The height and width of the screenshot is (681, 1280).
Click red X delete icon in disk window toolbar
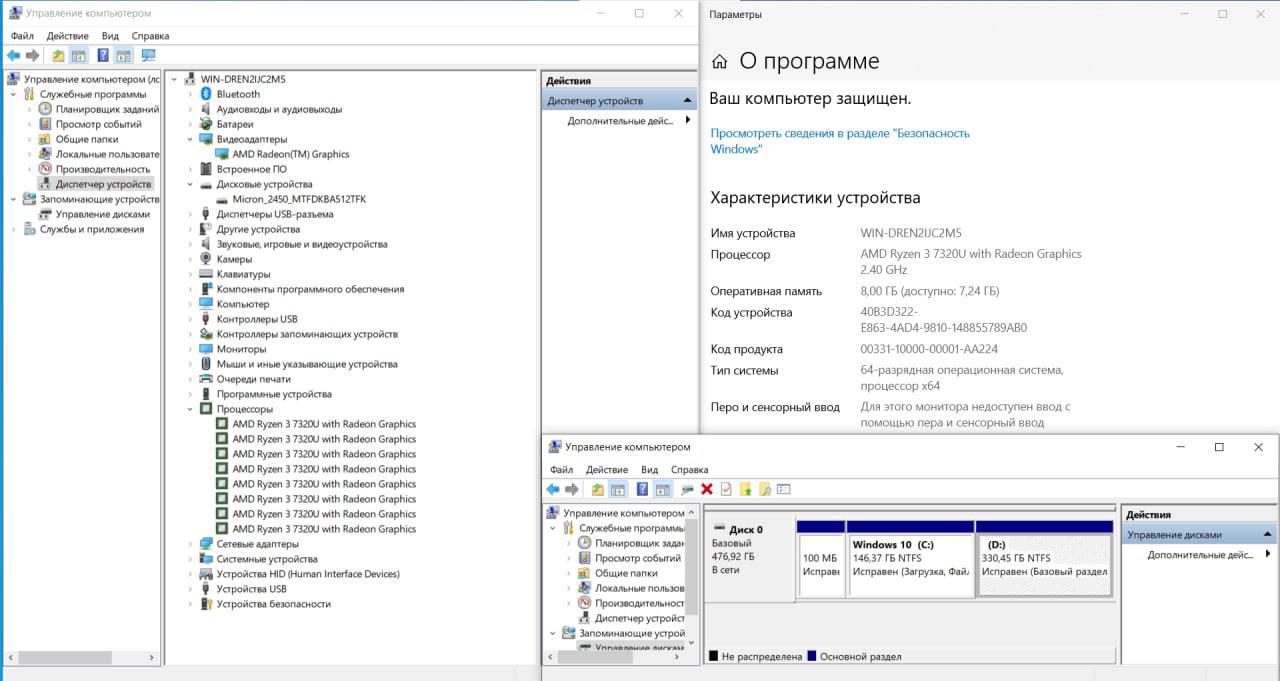point(707,489)
